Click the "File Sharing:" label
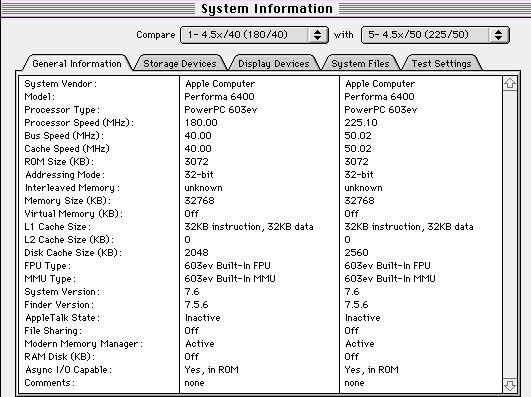The image size is (531, 397). 53,331
